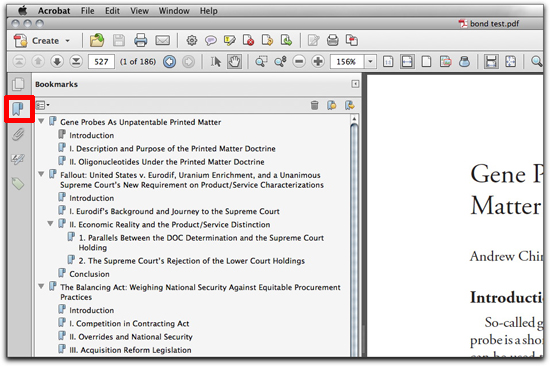Viewport: 550px width, 366px height.
Task: Collapse the Fallout: United States bookmark
Action: [x=41, y=174]
